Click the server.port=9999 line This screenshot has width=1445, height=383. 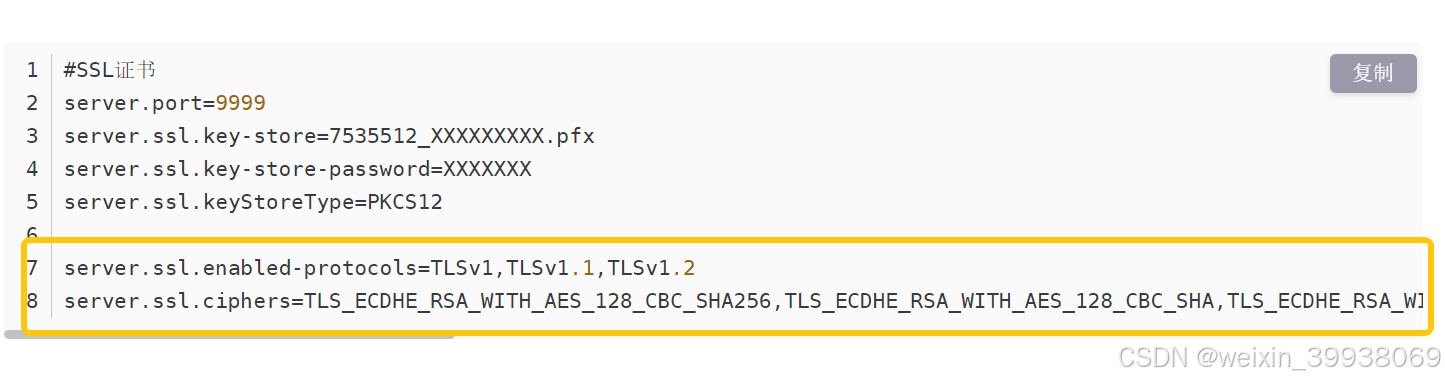point(165,103)
